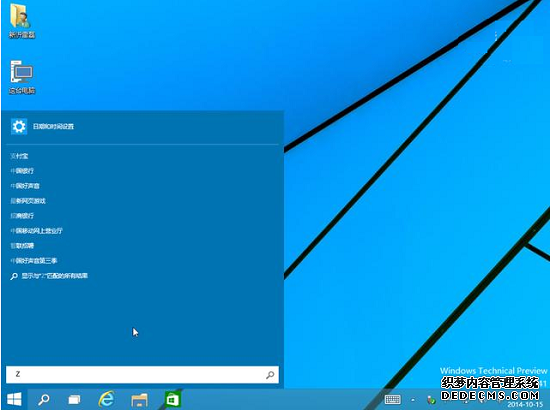This screenshot has height=410, width=550.
Task: Open the Windows Store taskbar icon
Action: coord(173,399)
